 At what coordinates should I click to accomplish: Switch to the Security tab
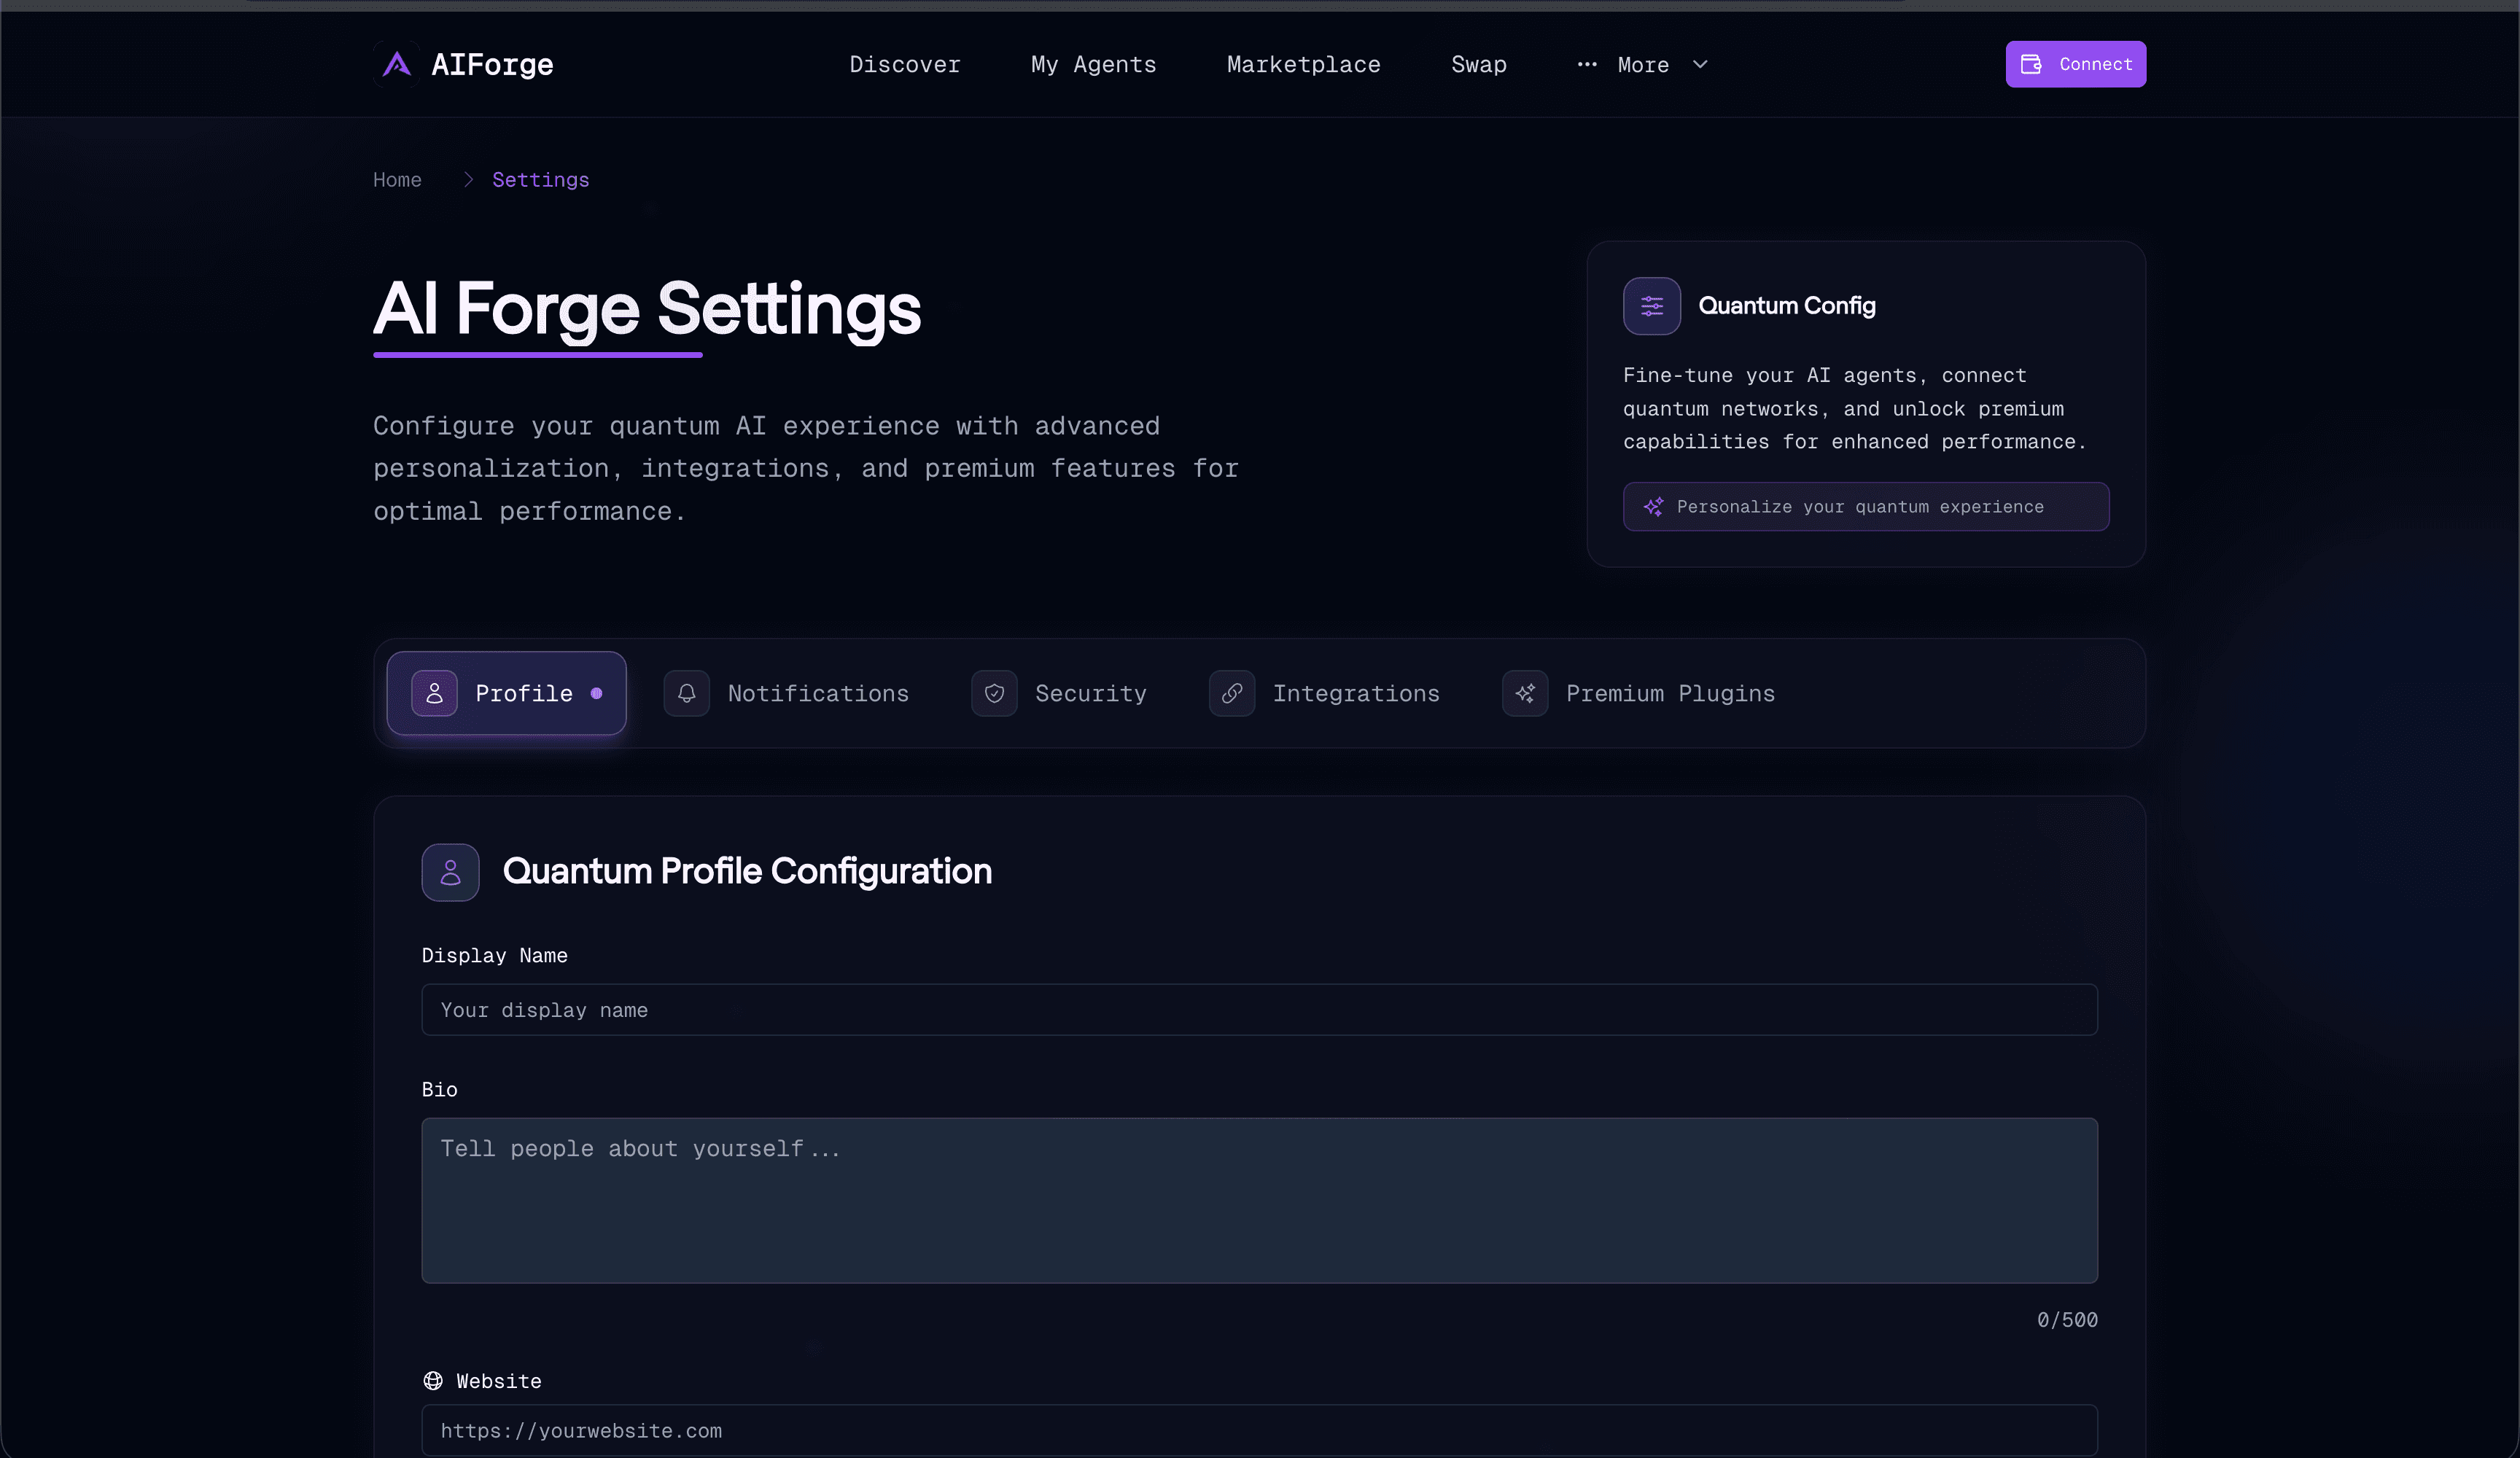(x=1059, y=693)
